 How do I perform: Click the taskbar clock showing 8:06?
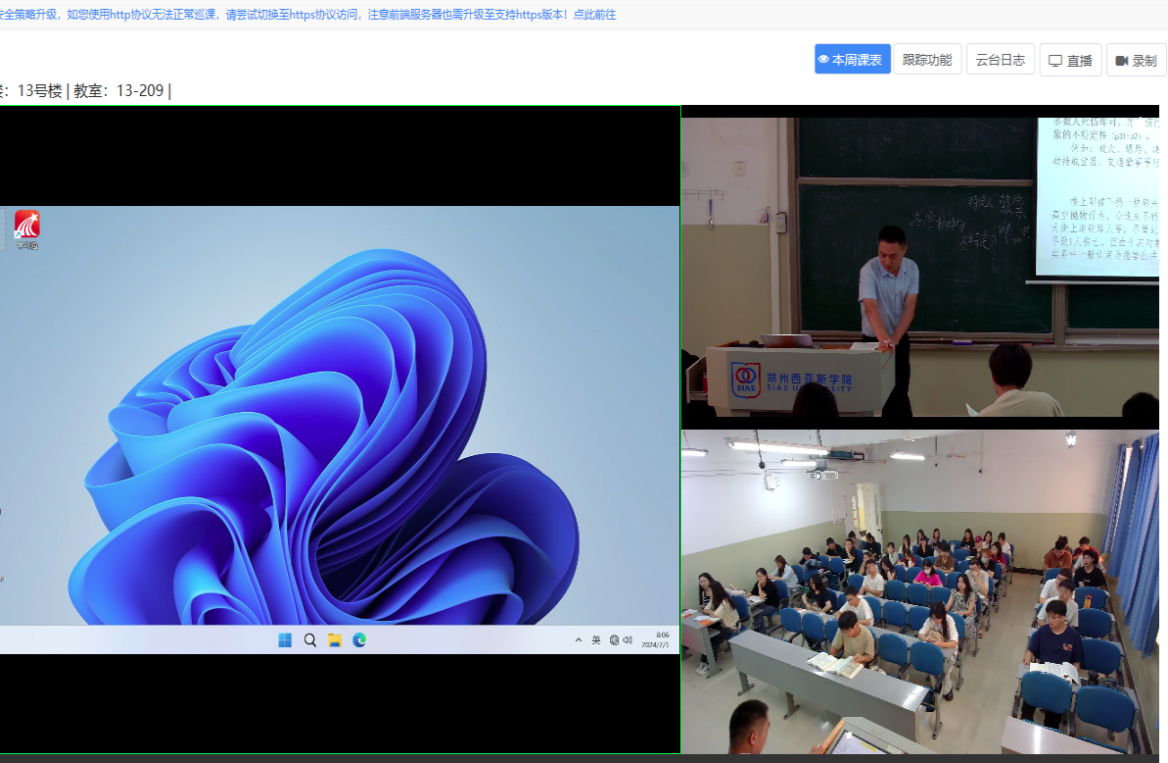656,640
